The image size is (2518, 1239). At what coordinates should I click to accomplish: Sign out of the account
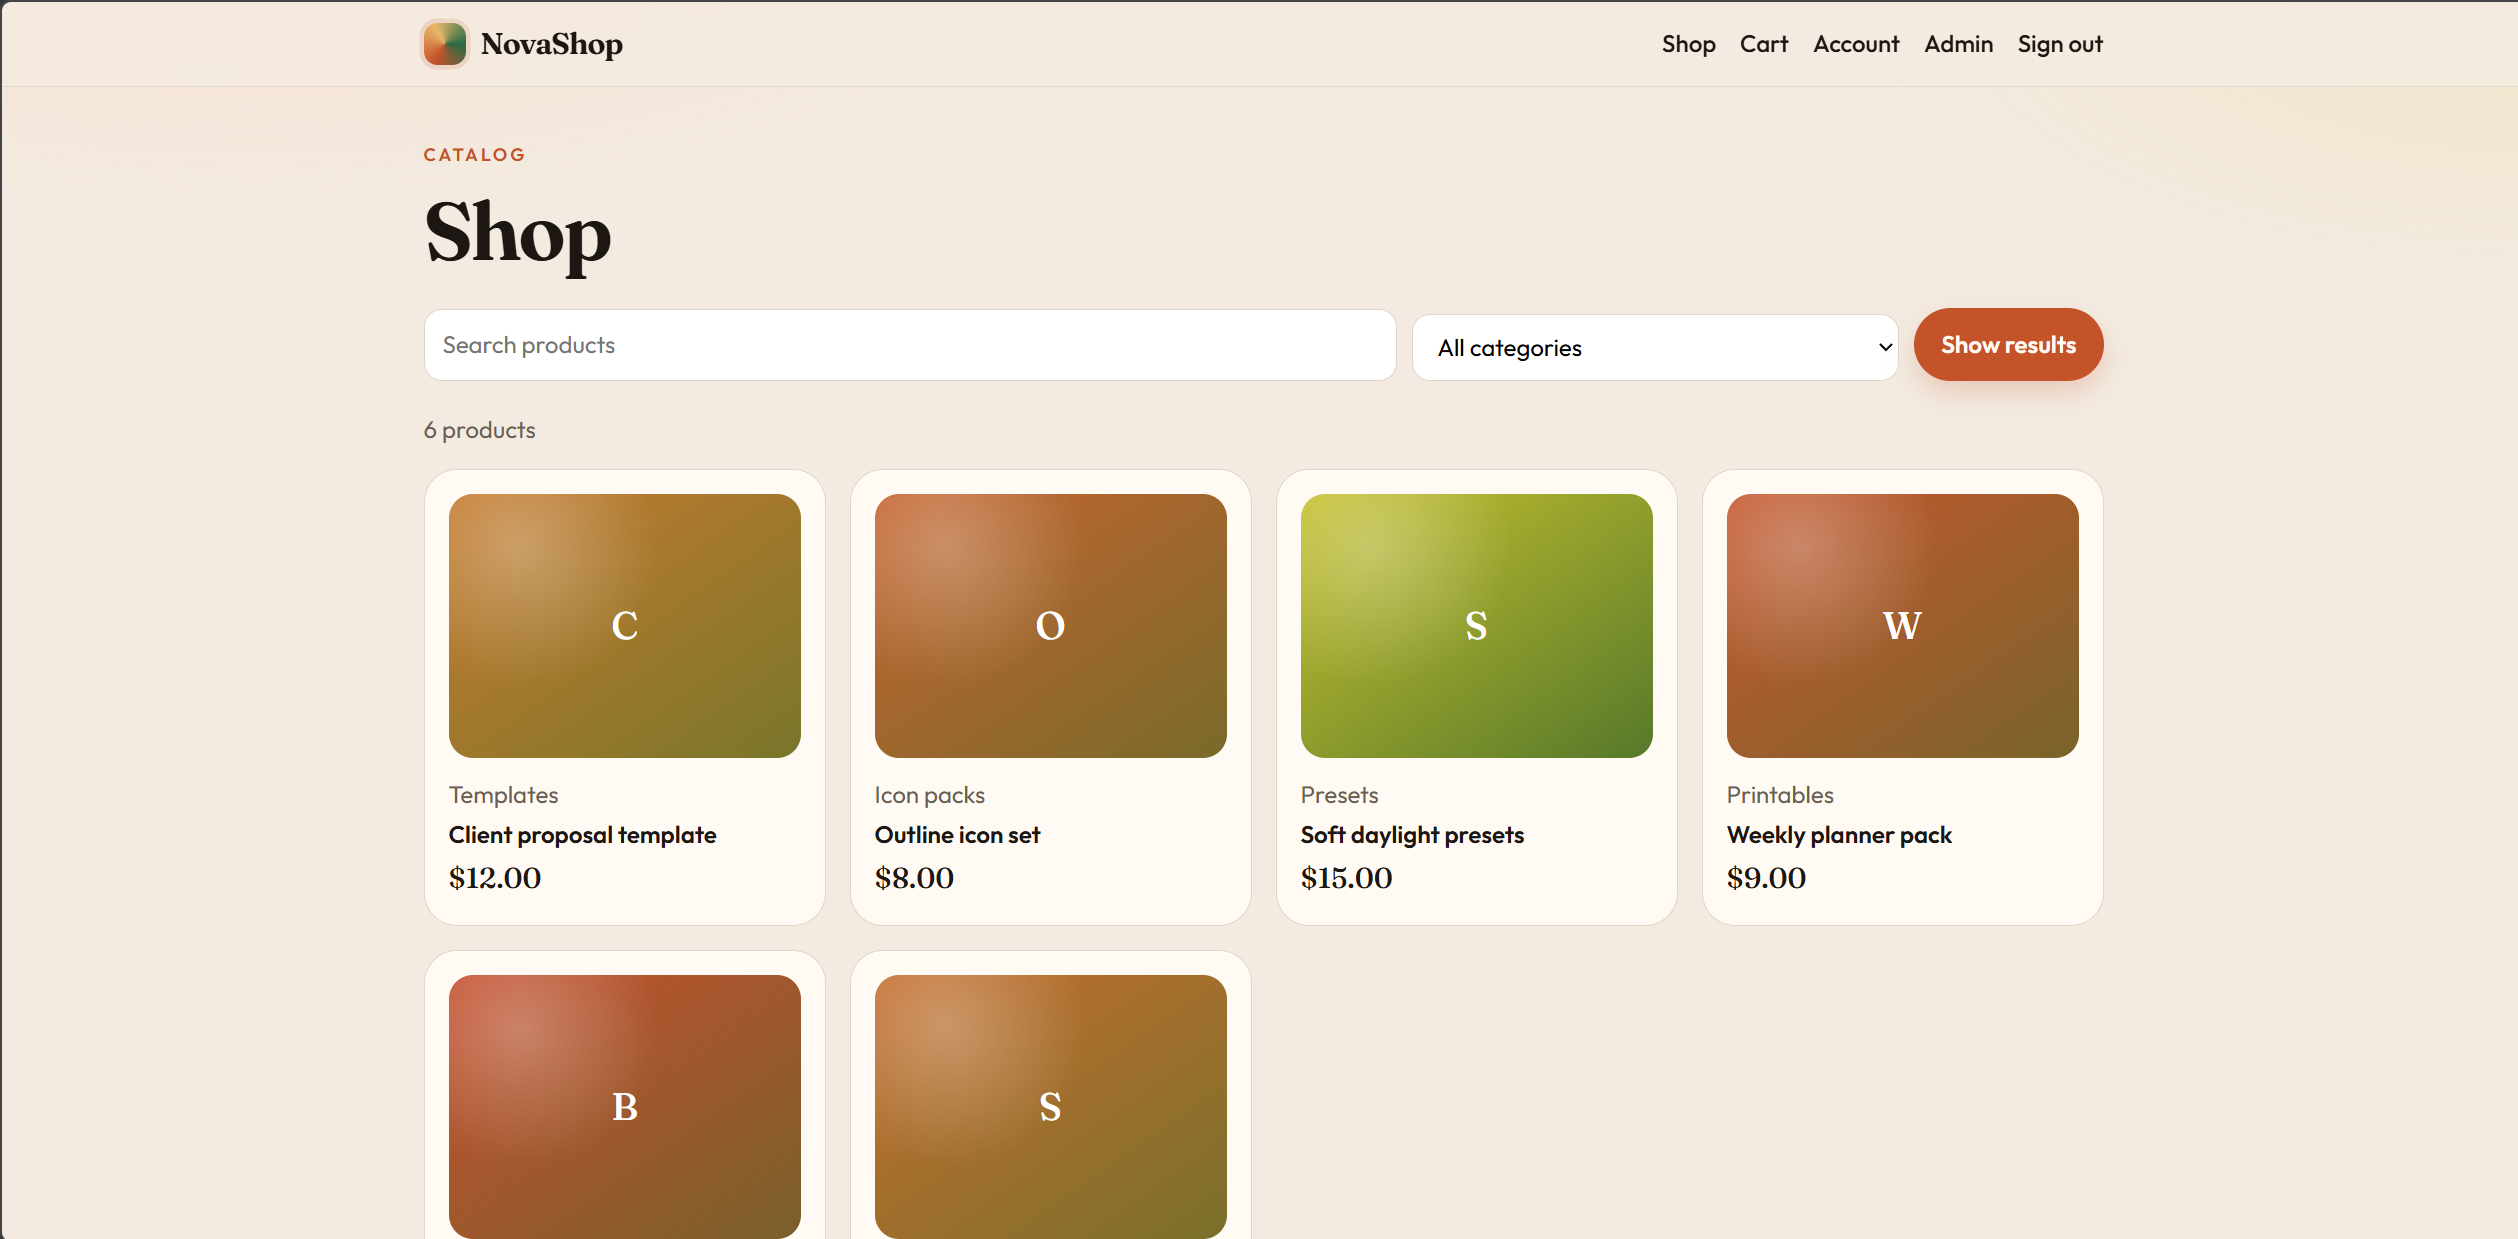click(x=2060, y=44)
